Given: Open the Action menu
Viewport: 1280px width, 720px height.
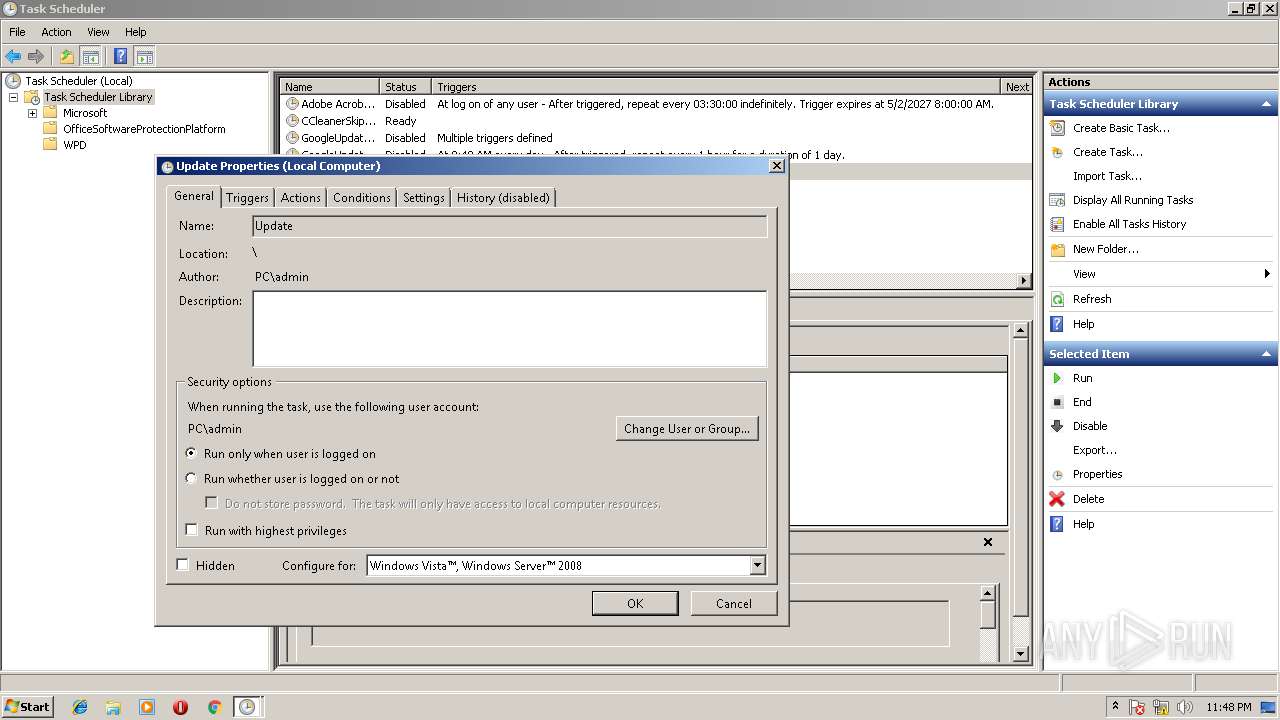Looking at the screenshot, I should 56,32.
